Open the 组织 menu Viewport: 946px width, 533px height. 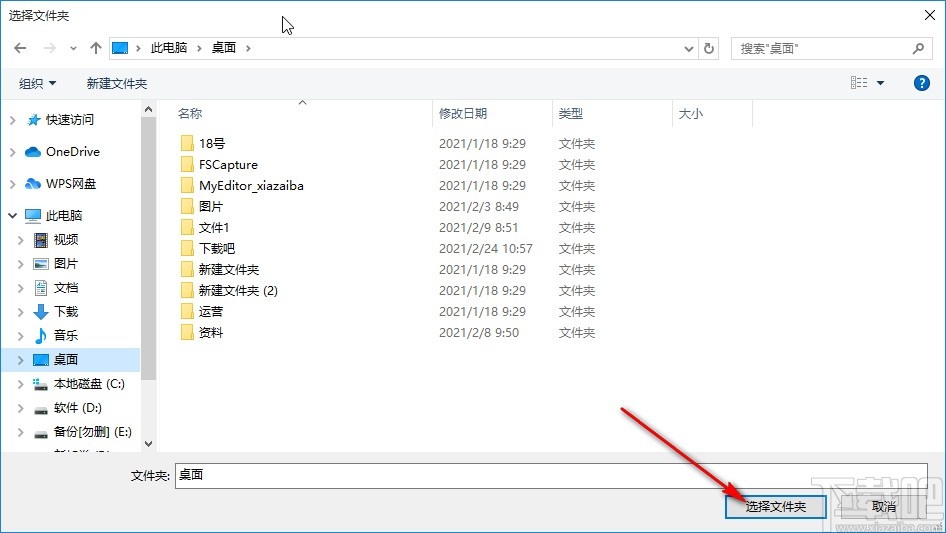pos(37,83)
